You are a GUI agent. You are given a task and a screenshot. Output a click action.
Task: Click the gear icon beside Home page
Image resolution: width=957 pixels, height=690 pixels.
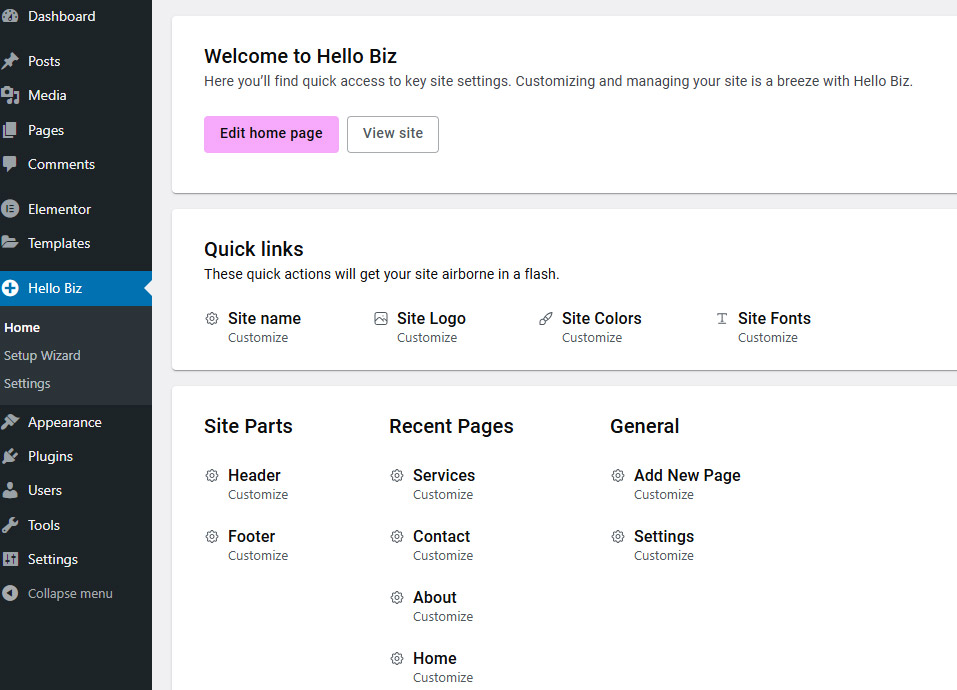click(397, 658)
